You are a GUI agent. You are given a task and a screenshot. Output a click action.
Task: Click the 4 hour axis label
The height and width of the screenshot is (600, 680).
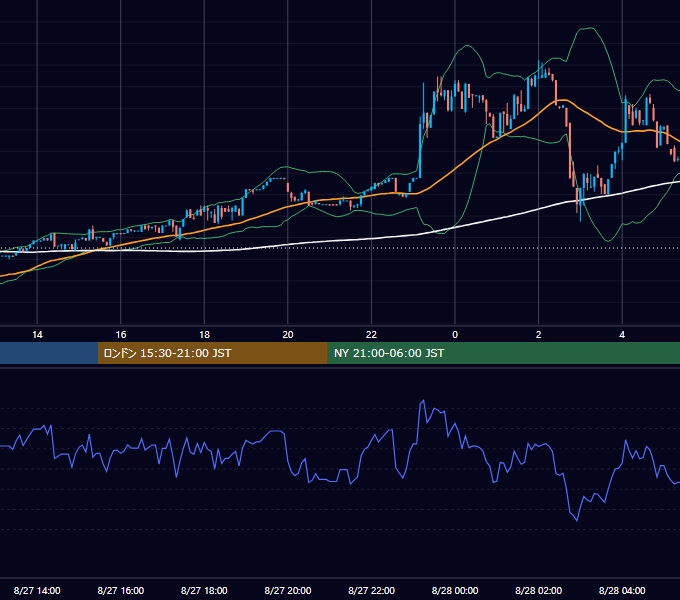(x=622, y=335)
